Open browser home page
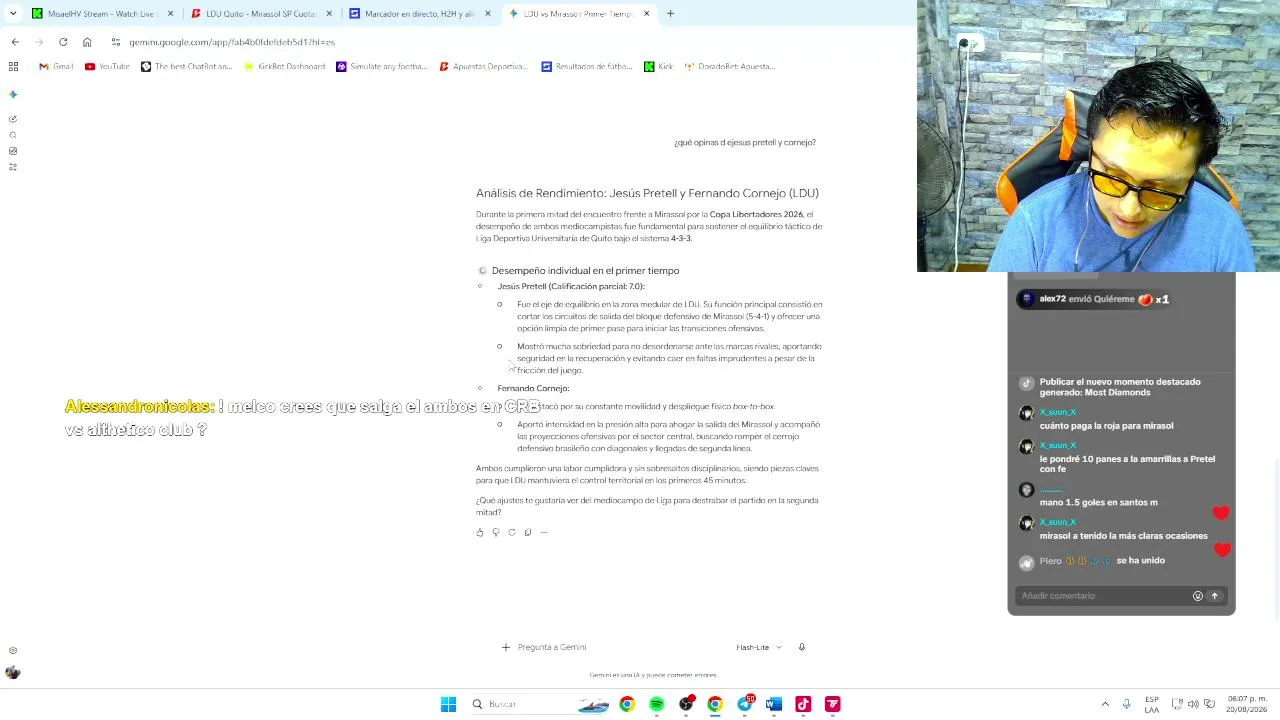 coord(87,42)
